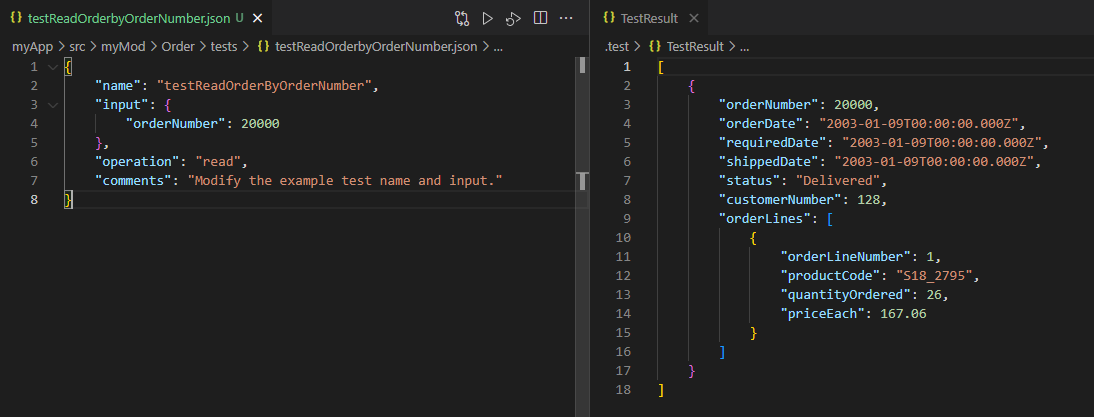Open .test in the right breadcrumb
This screenshot has width=1094, height=417.
coord(616,47)
